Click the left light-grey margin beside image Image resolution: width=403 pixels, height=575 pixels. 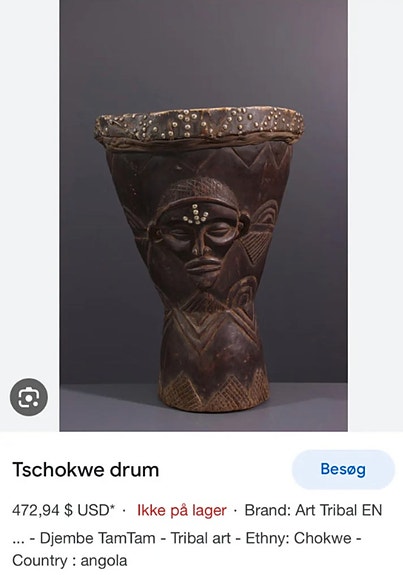point(30,183)
